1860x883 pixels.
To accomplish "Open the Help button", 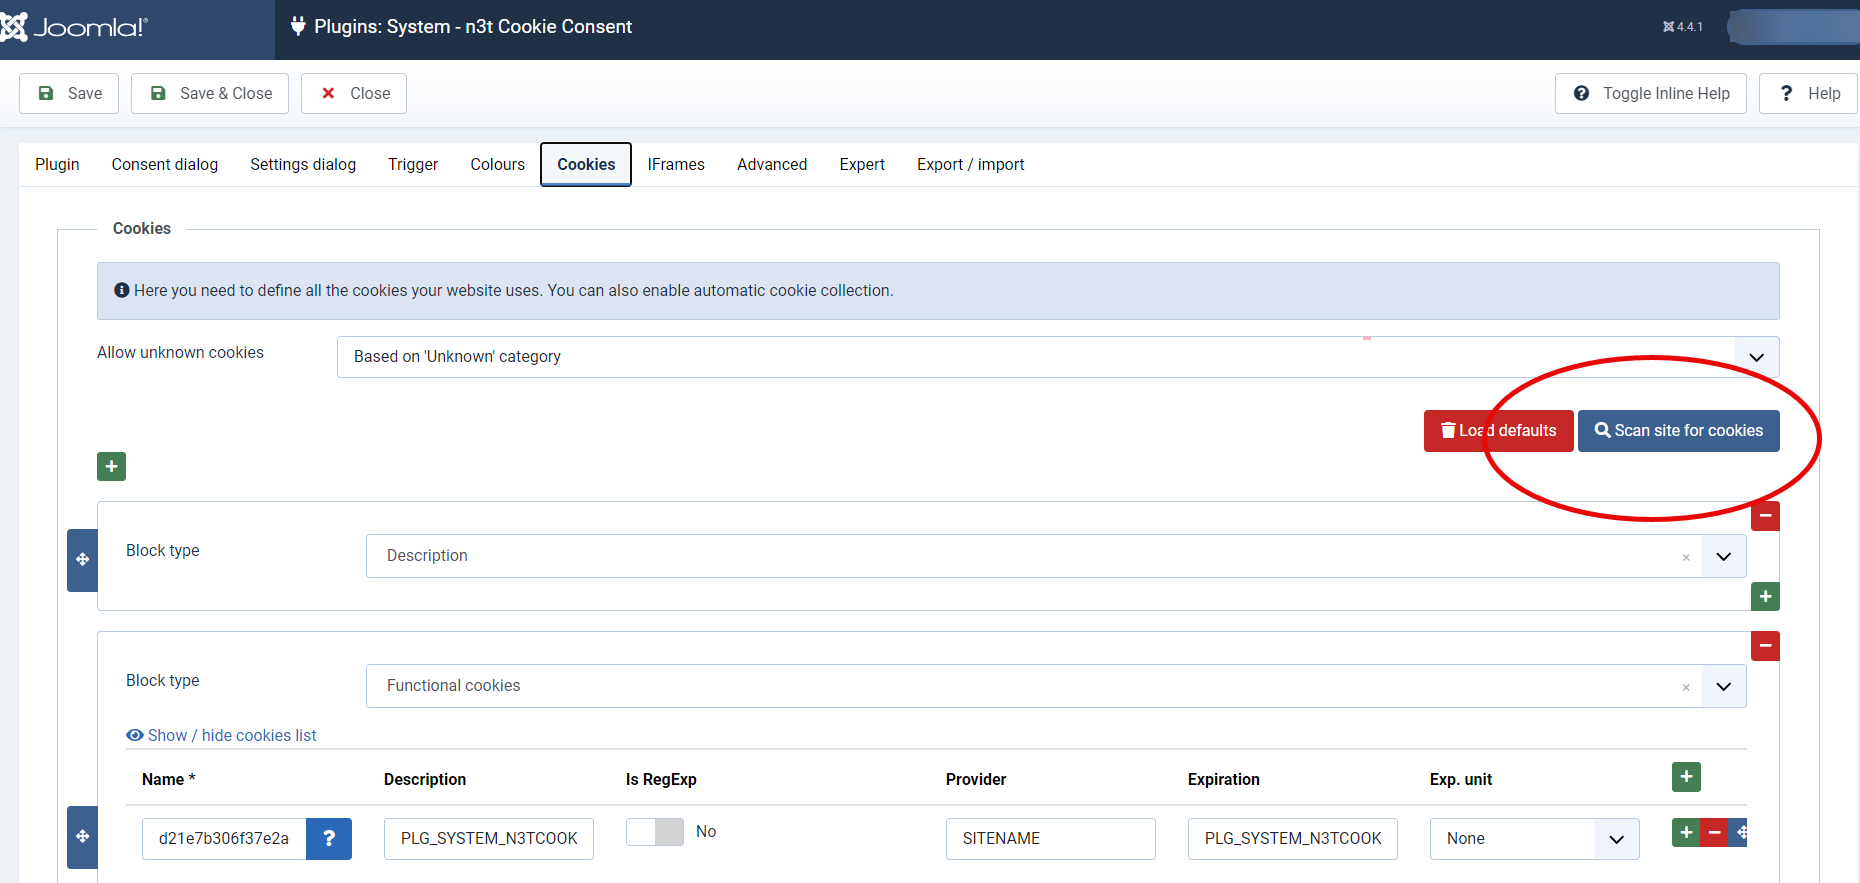I will tap(1808, 93).
